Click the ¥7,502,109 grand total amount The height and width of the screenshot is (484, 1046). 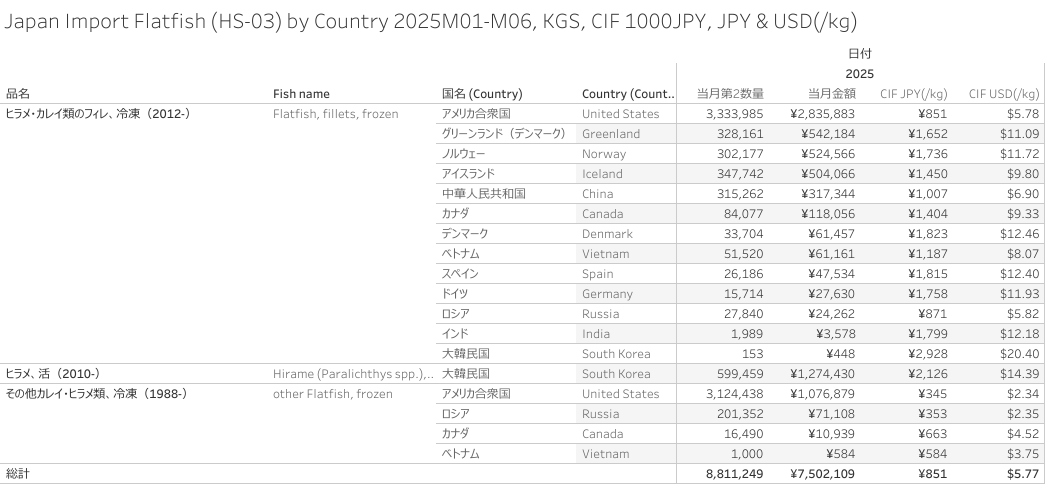point(823,474)
